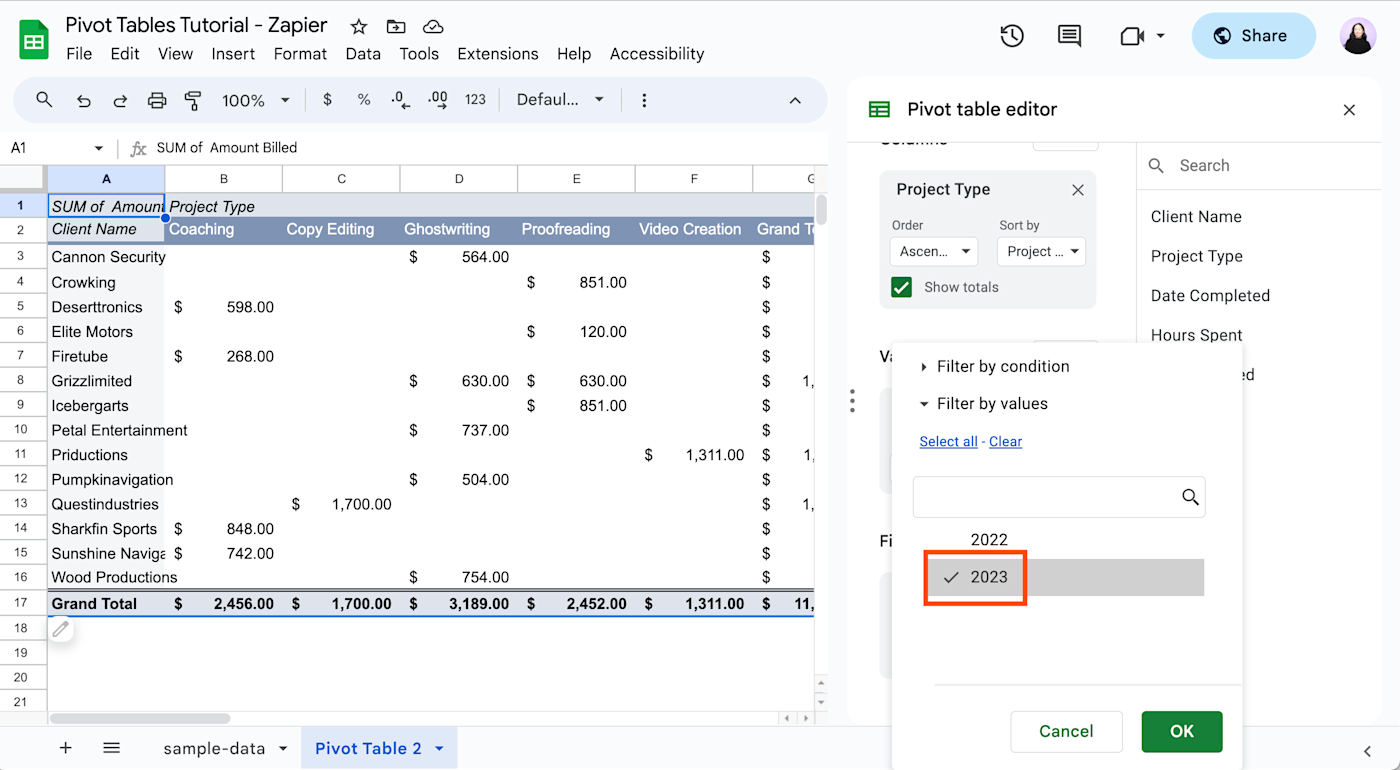Open version history clock icon
Screen dimensions: 1400x770
(1012, 36)
